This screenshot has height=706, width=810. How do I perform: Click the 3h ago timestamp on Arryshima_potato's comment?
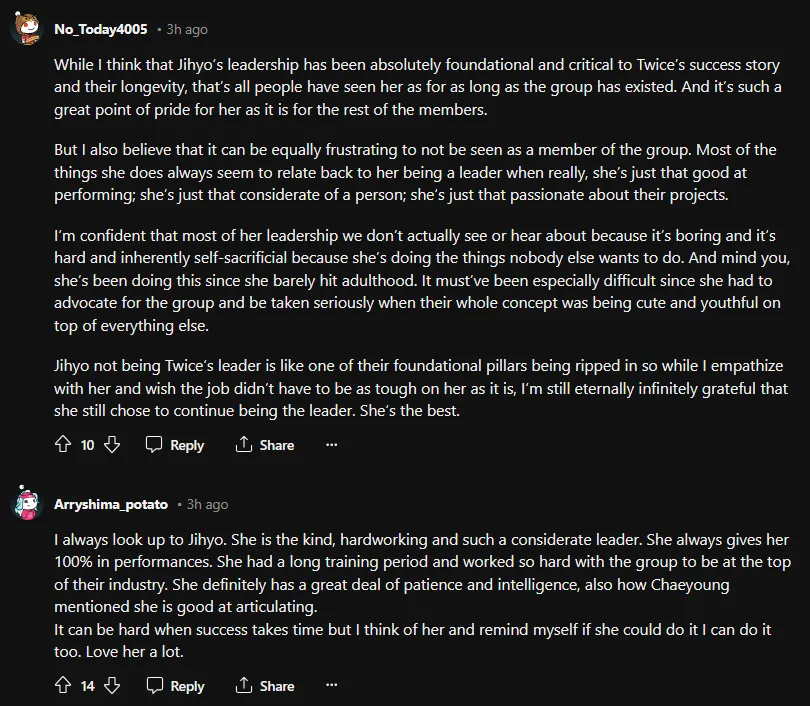207,505
